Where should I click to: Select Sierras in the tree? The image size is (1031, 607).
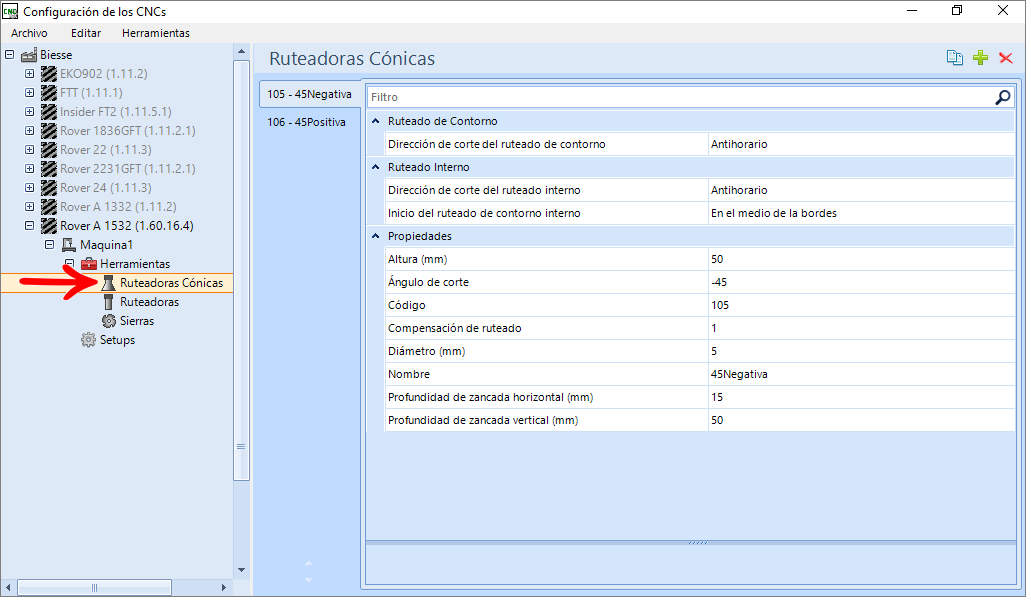(137, 322)
